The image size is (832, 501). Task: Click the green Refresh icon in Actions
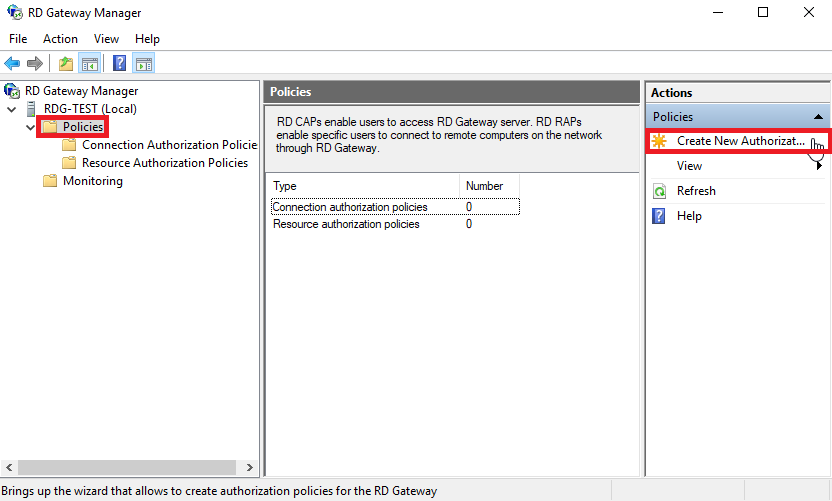[659, 191]
